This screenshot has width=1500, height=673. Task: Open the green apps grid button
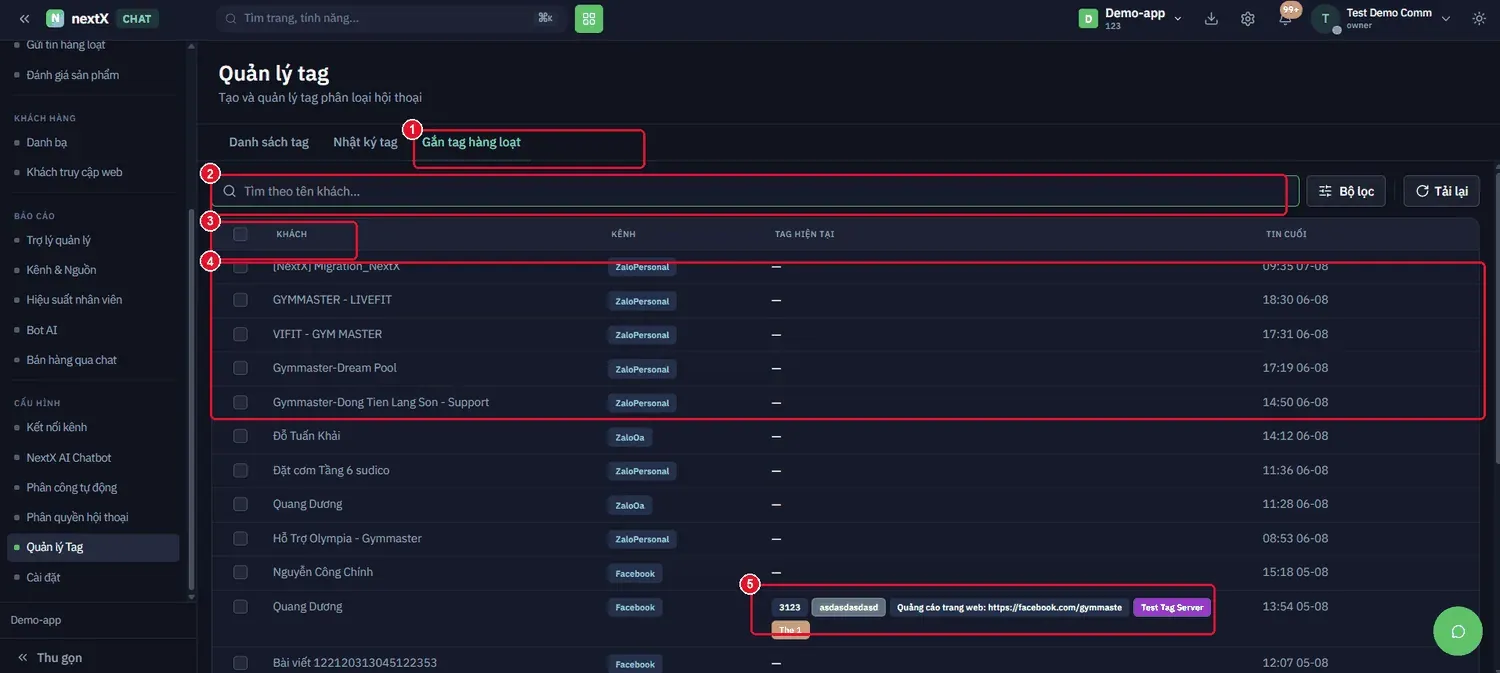click(x=589, y=18)
